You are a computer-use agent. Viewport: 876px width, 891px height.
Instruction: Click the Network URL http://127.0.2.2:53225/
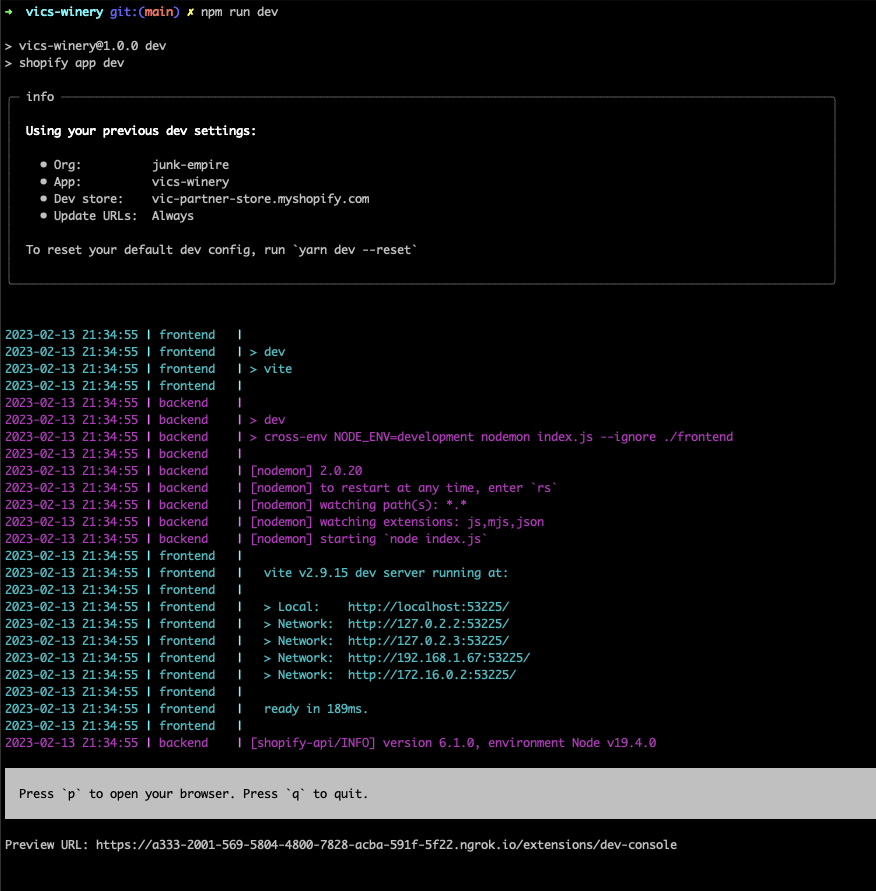pyautogui.click(x=428, y=624)
